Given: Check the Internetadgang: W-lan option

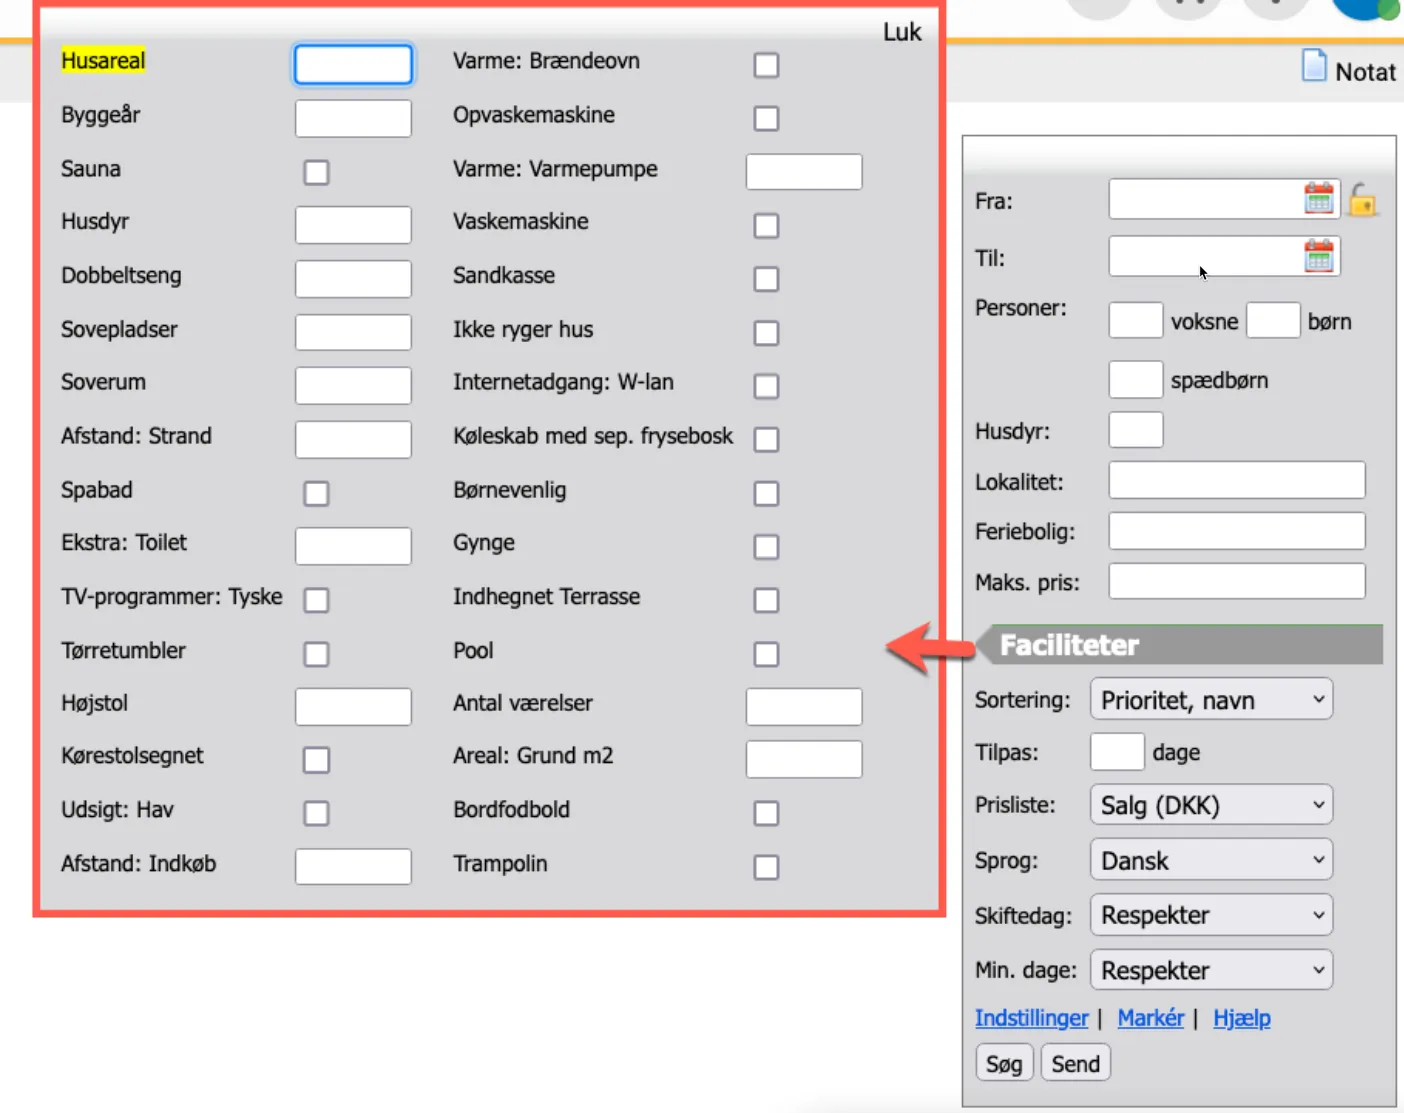Looking at the screenshot, I should [766, 386].
